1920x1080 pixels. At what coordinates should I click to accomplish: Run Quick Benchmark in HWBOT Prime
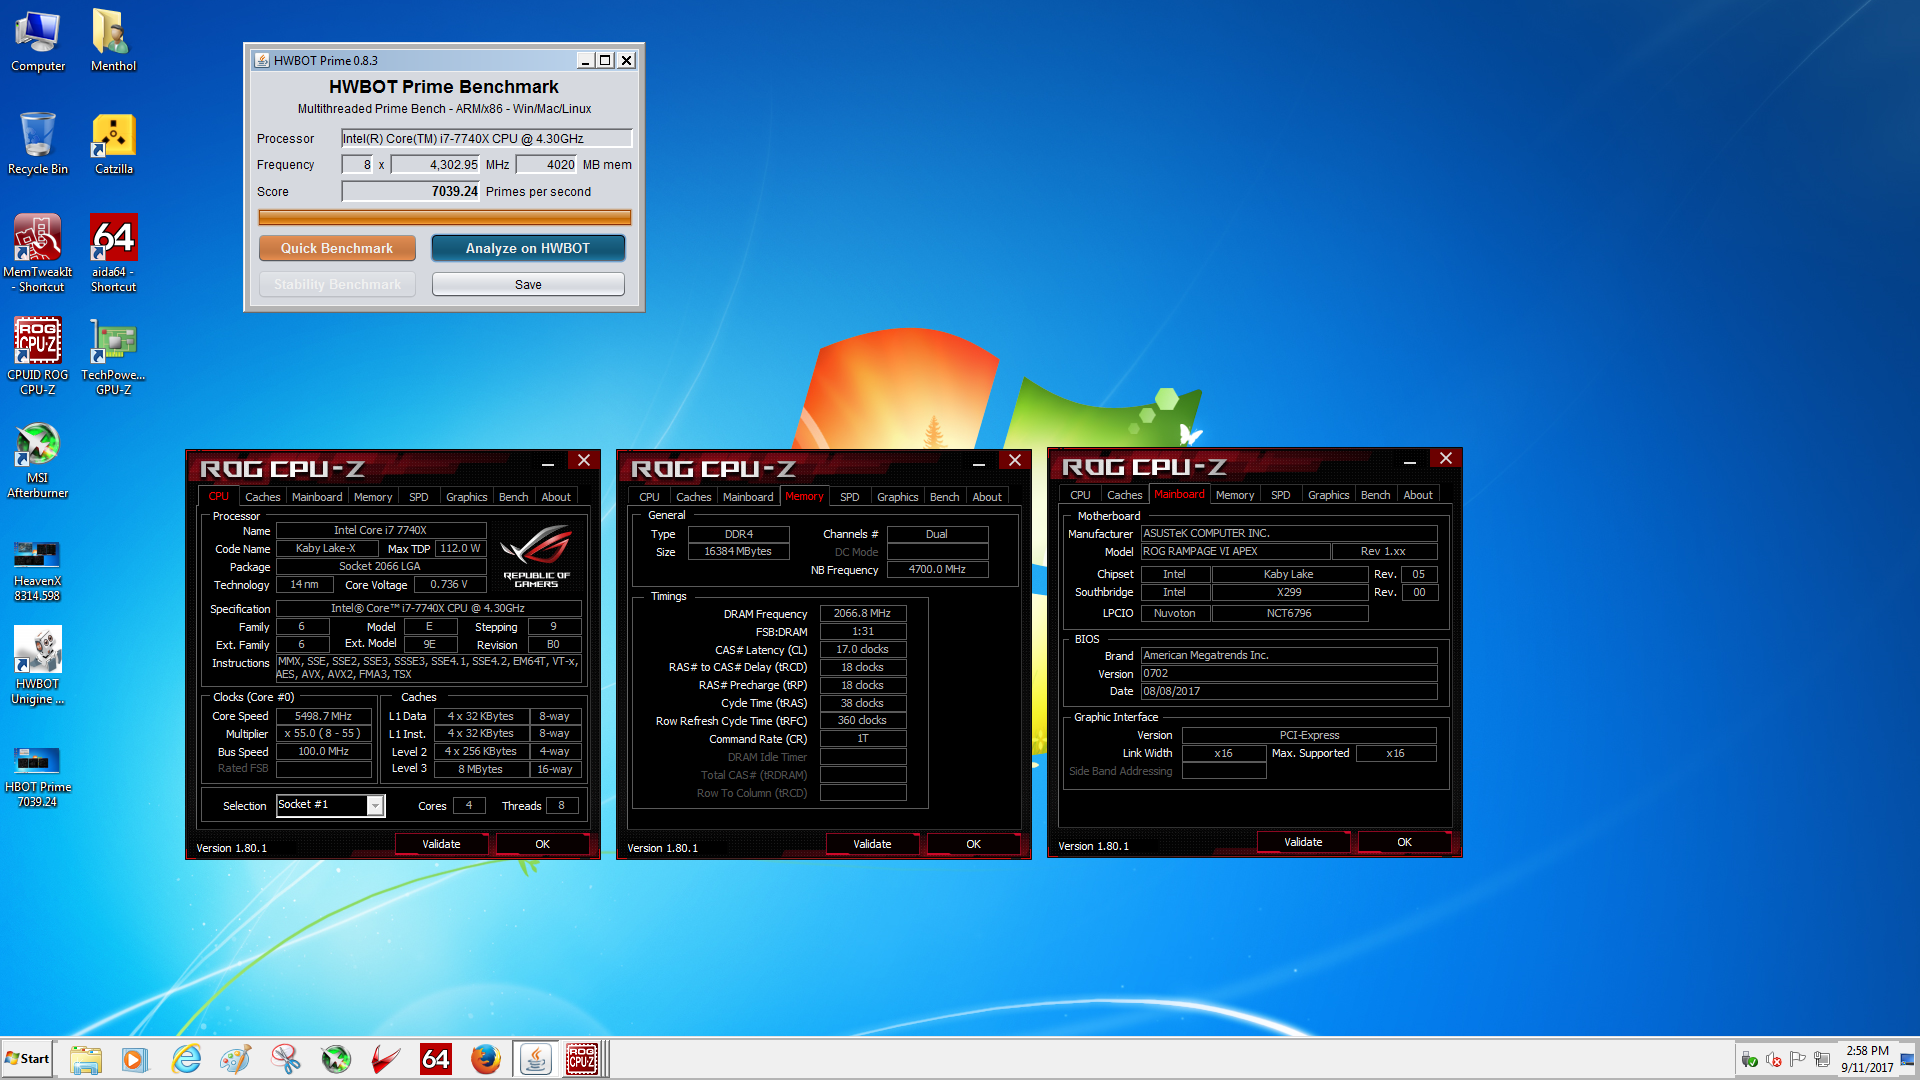coord(337,248)
